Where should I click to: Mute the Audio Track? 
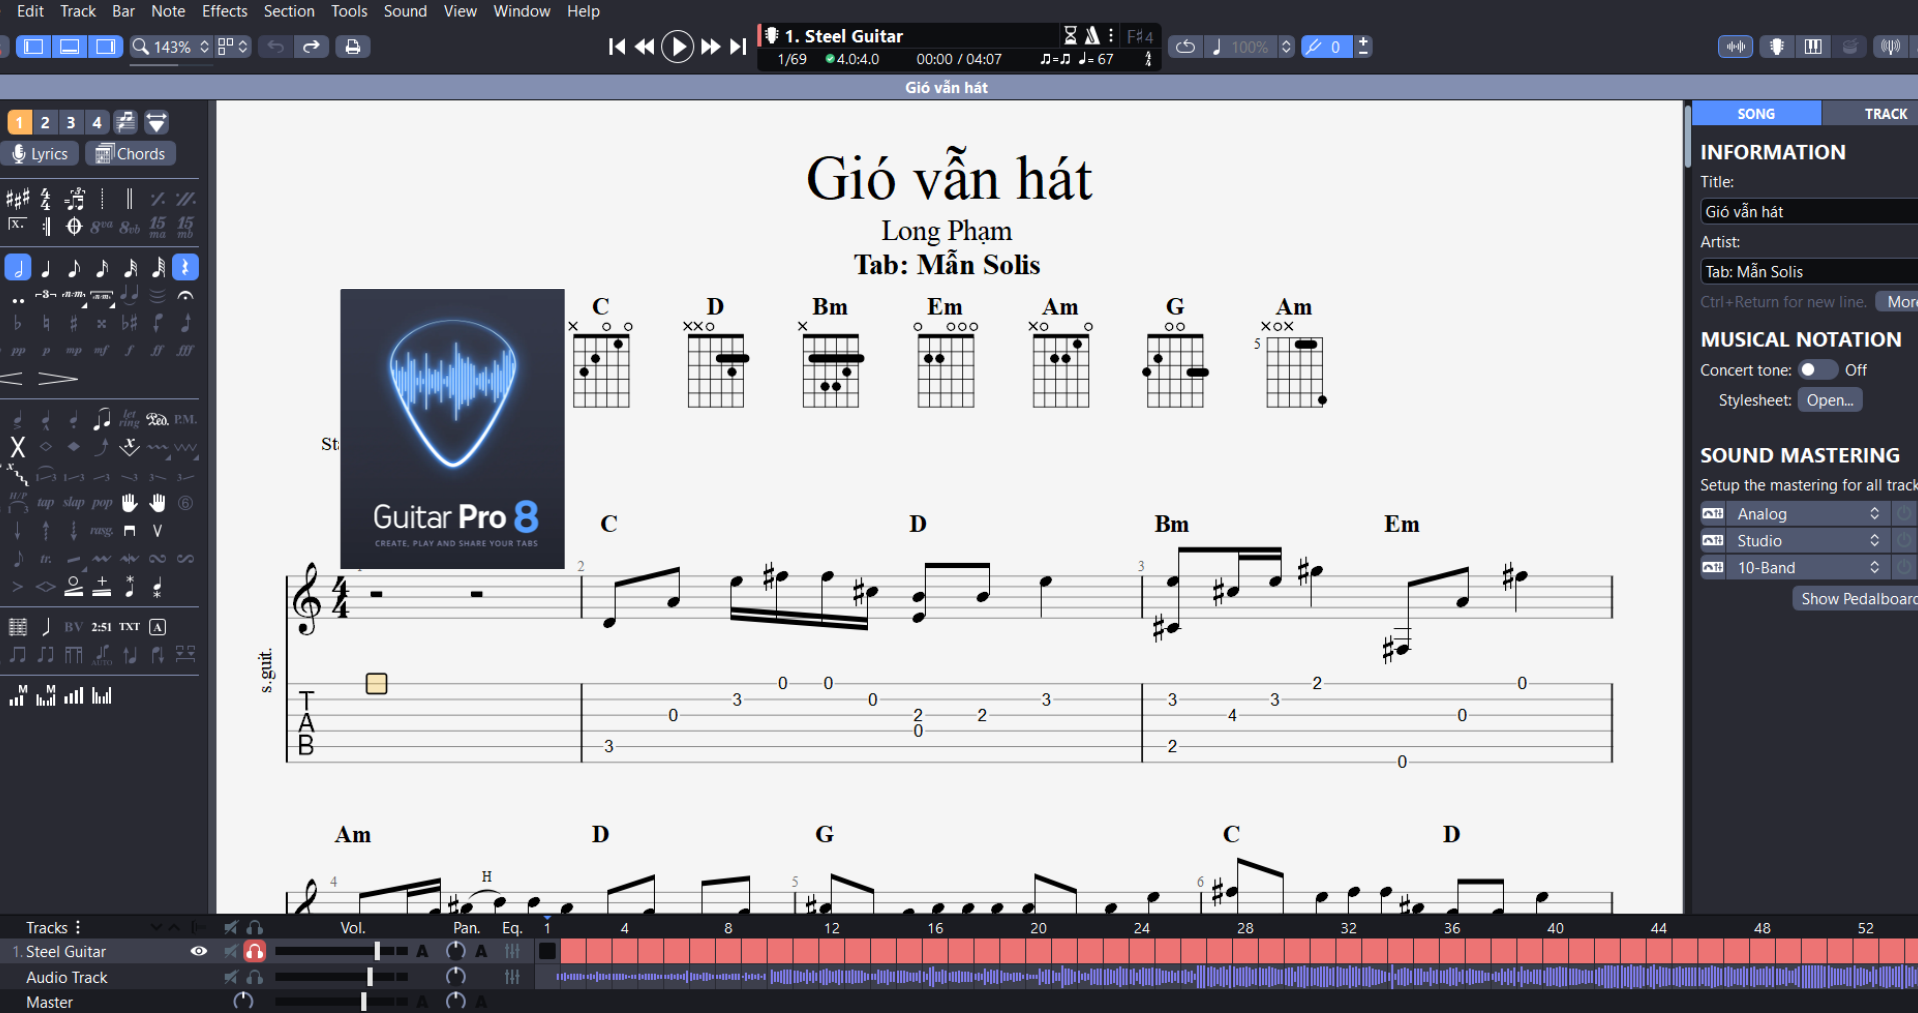pyautogui.click(x=231, y=977)
